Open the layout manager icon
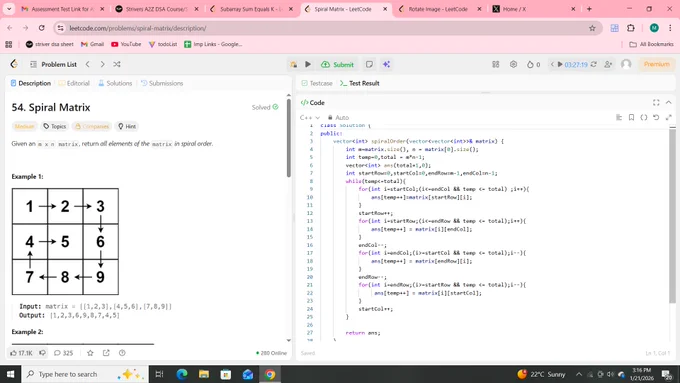The height and width of the screenshot is (383, 680). coord(496,64)
